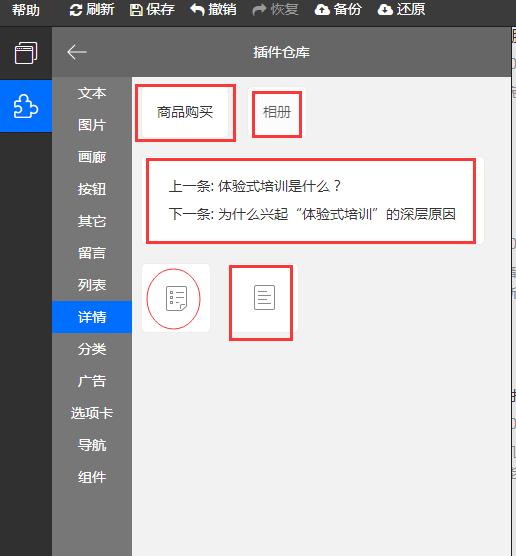Click 保存 save in top toolbar
Viewport: 516px width, 556px height.
click(x=152, y=10)
